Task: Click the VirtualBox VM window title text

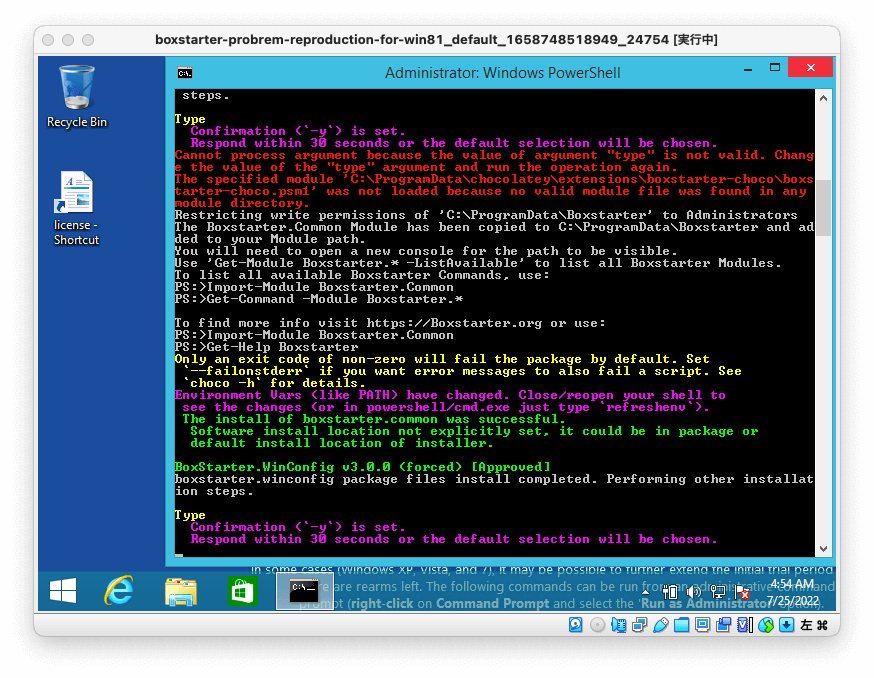Action: pyautogui.click(x=436, y=40)
